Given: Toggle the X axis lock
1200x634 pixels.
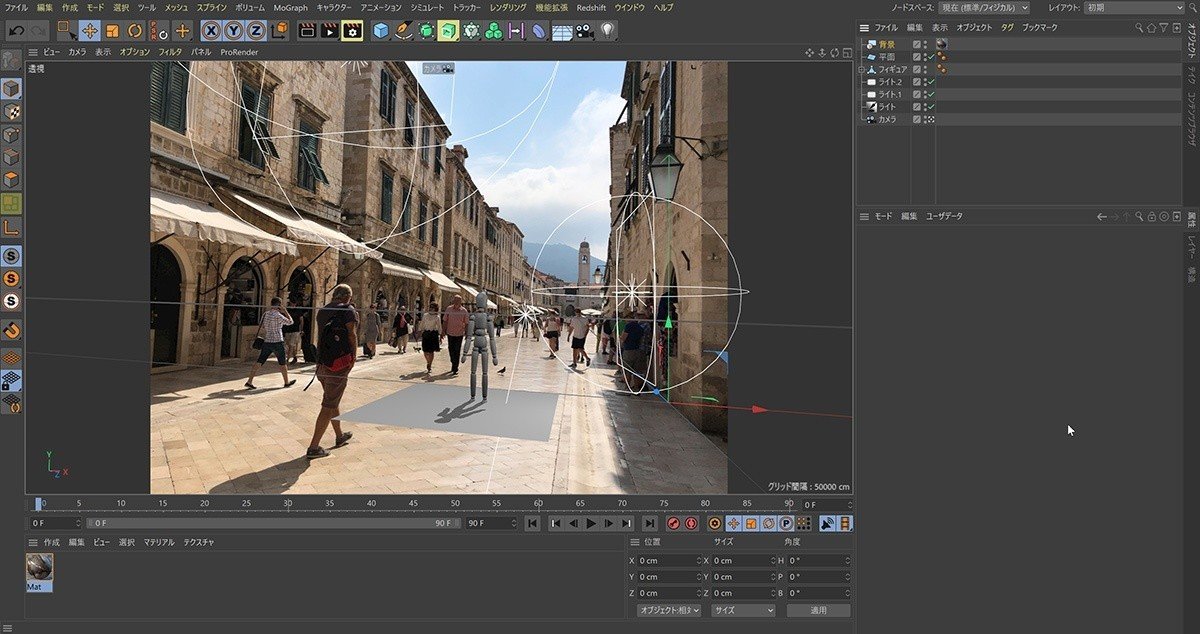Looking at the screenshot, I should (x=211, y=31).
